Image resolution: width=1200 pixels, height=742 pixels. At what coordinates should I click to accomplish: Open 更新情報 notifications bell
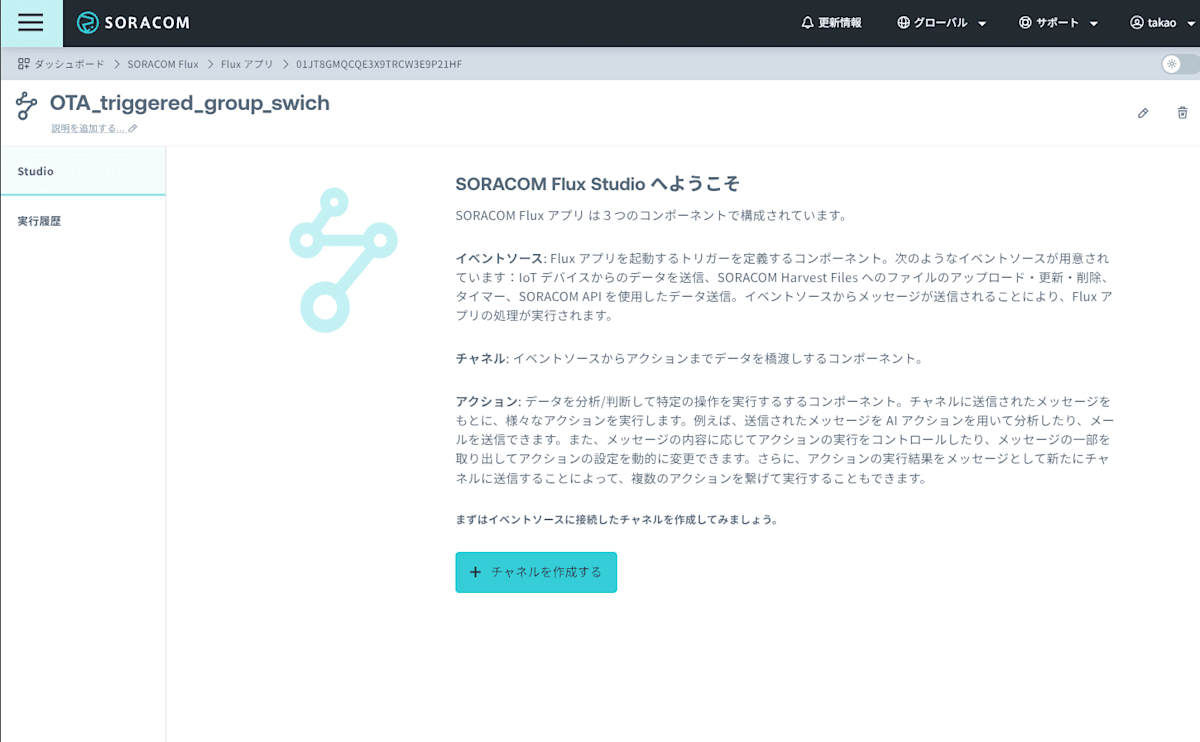pos(832,23)
